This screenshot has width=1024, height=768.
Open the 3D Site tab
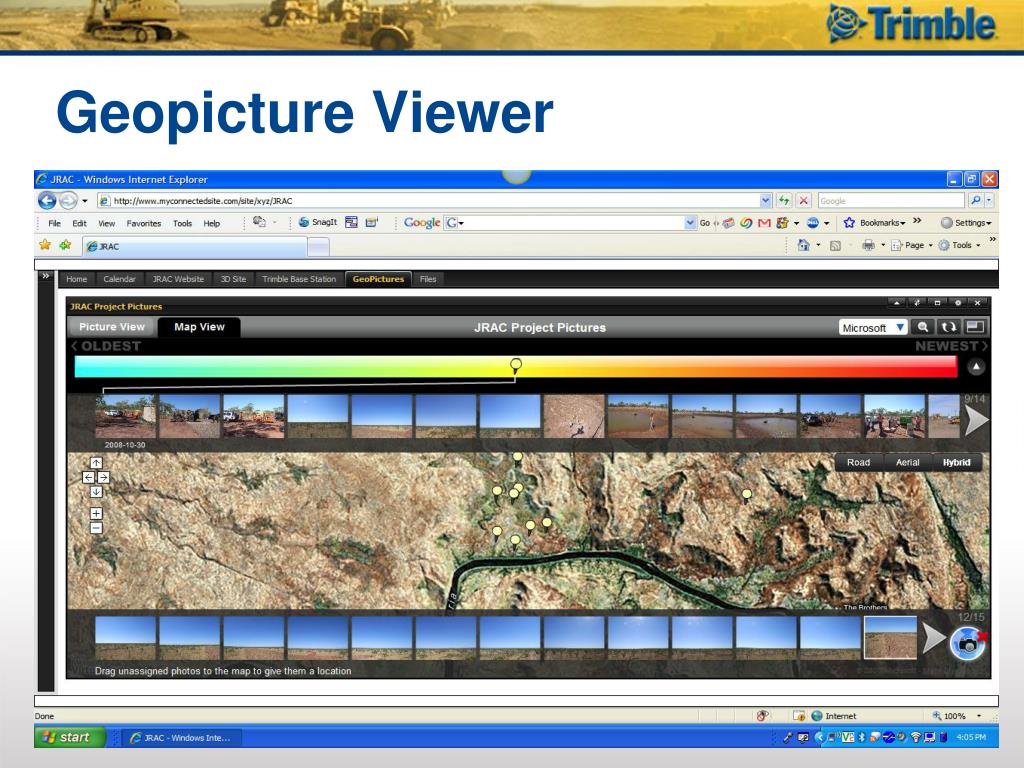coord(233,279)
